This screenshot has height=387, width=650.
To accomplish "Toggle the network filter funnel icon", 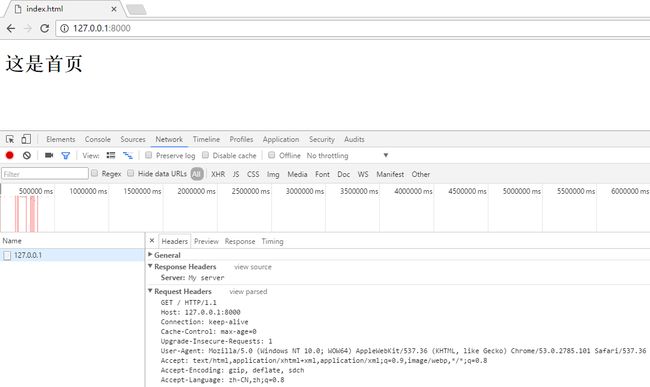I will pos(65,156).
